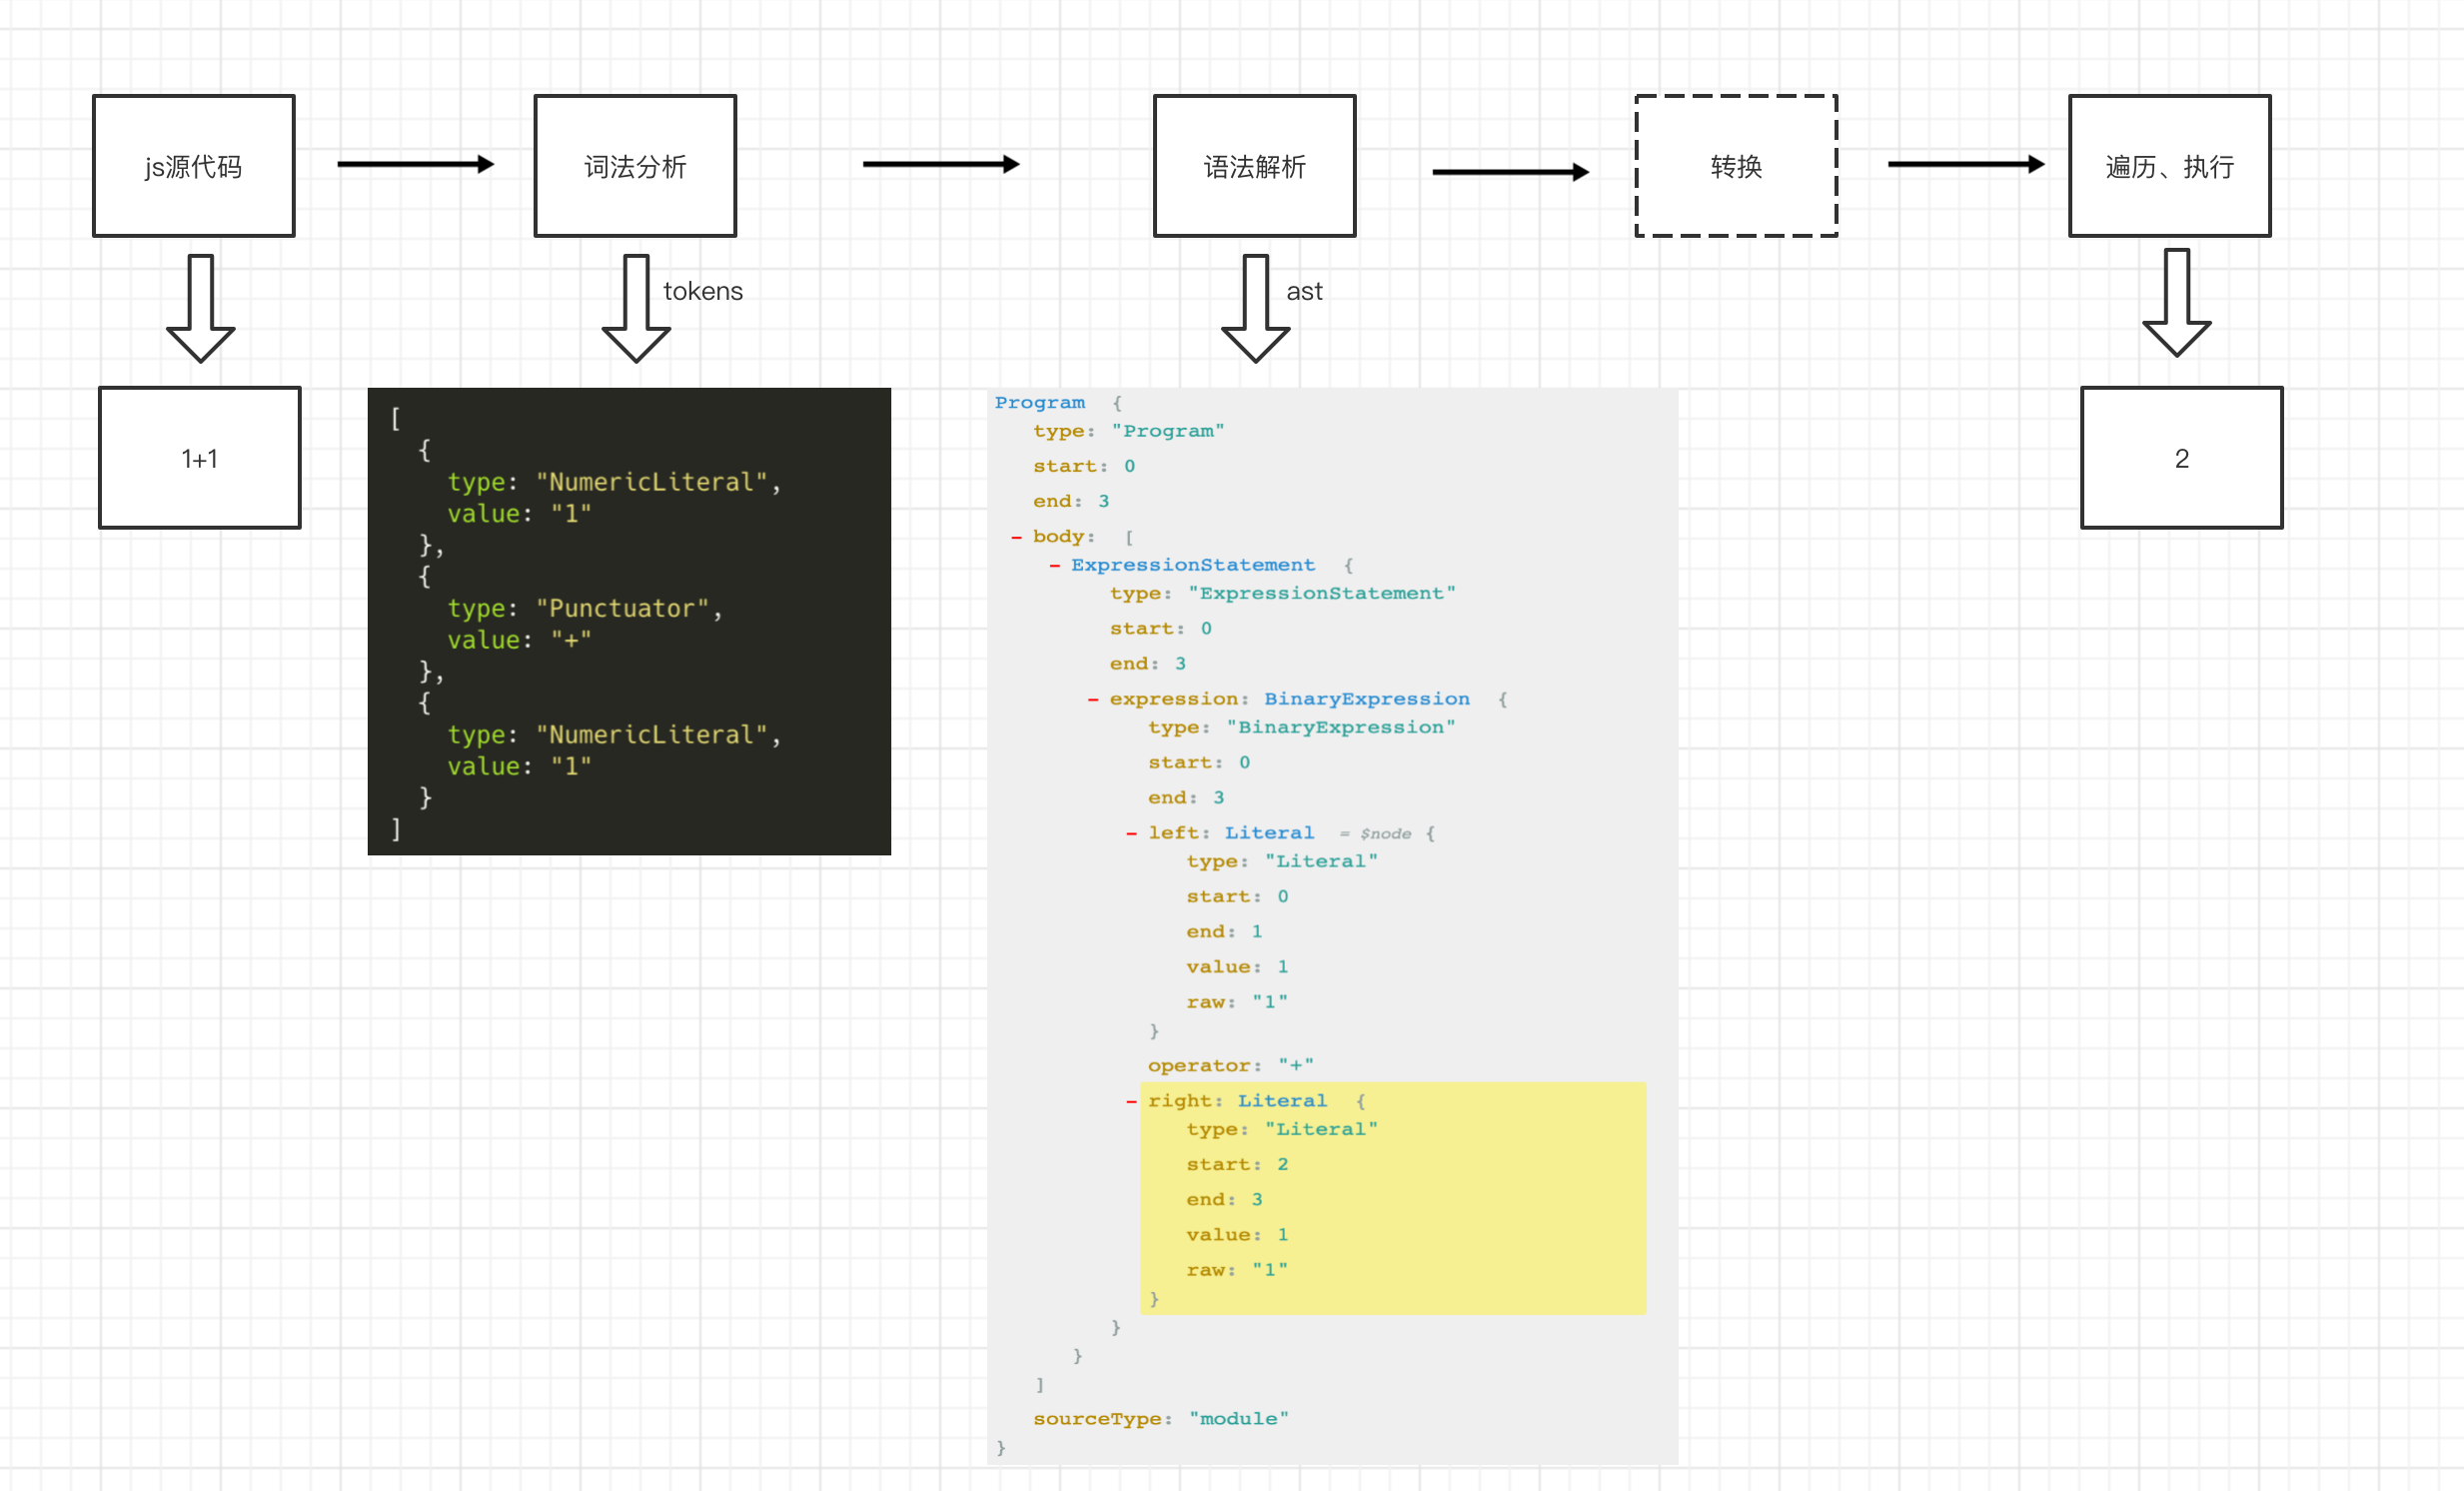Click the down arrow labeled tokens
The image size is (2464, 1491).
636,308
